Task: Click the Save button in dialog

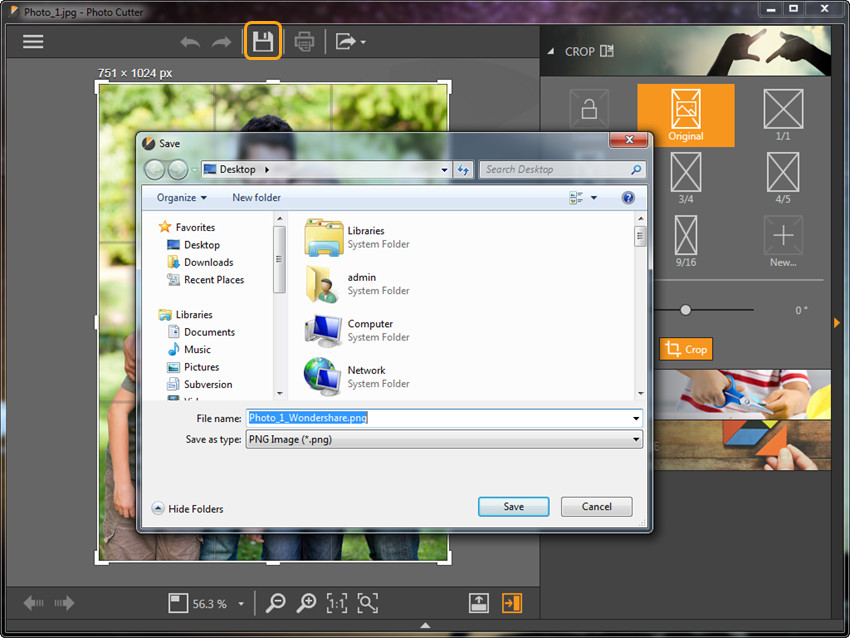Action: 513,506
